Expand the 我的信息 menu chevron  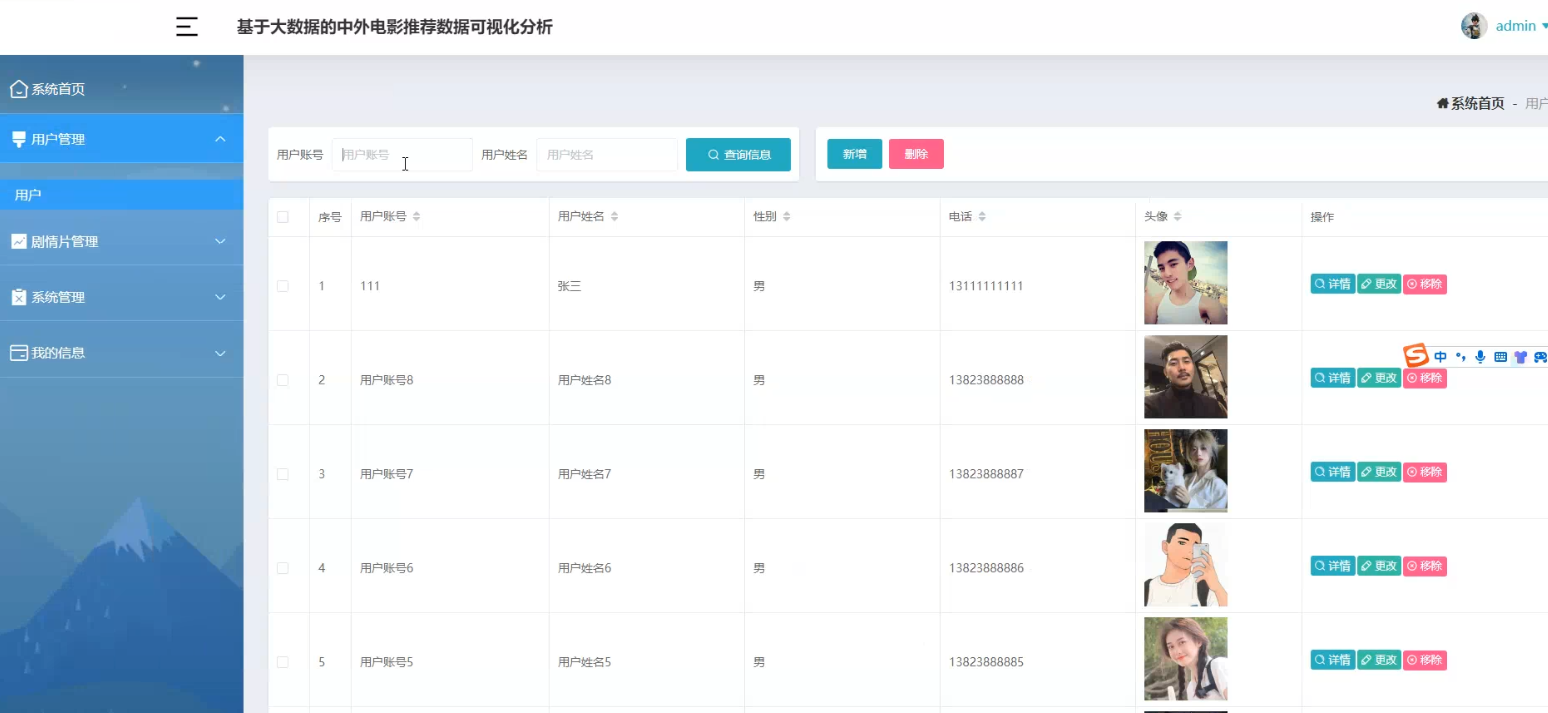(x=221, y=353)
